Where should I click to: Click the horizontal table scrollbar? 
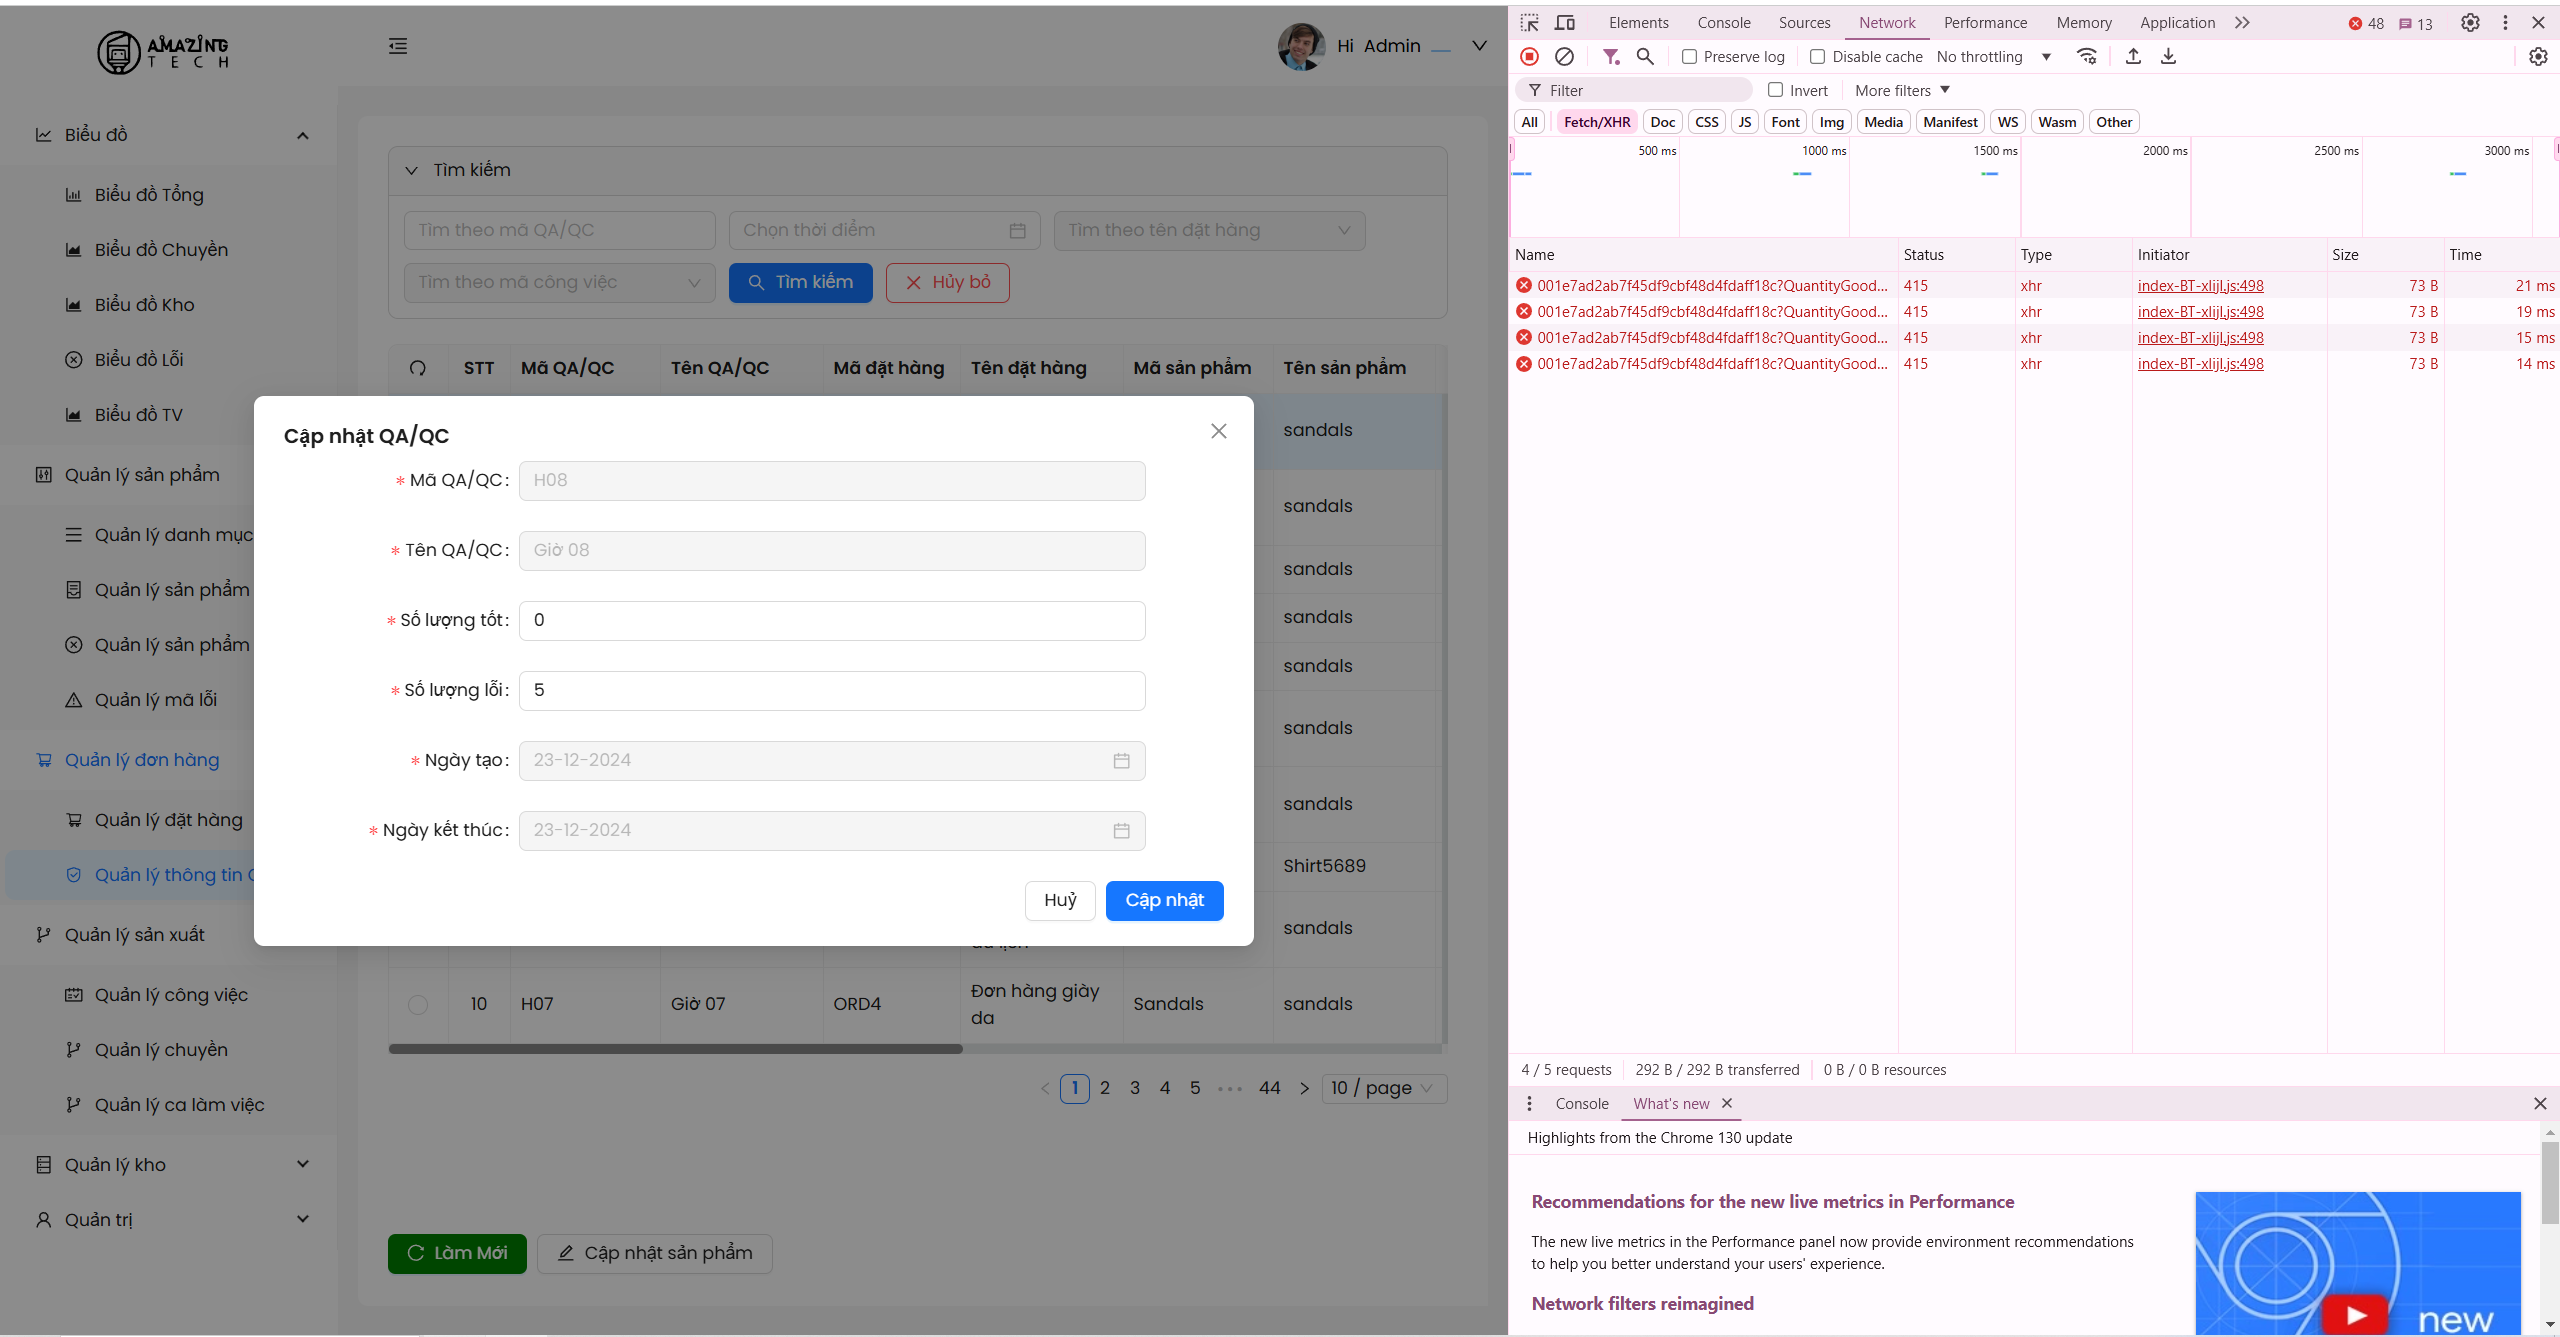(675, 1049)
